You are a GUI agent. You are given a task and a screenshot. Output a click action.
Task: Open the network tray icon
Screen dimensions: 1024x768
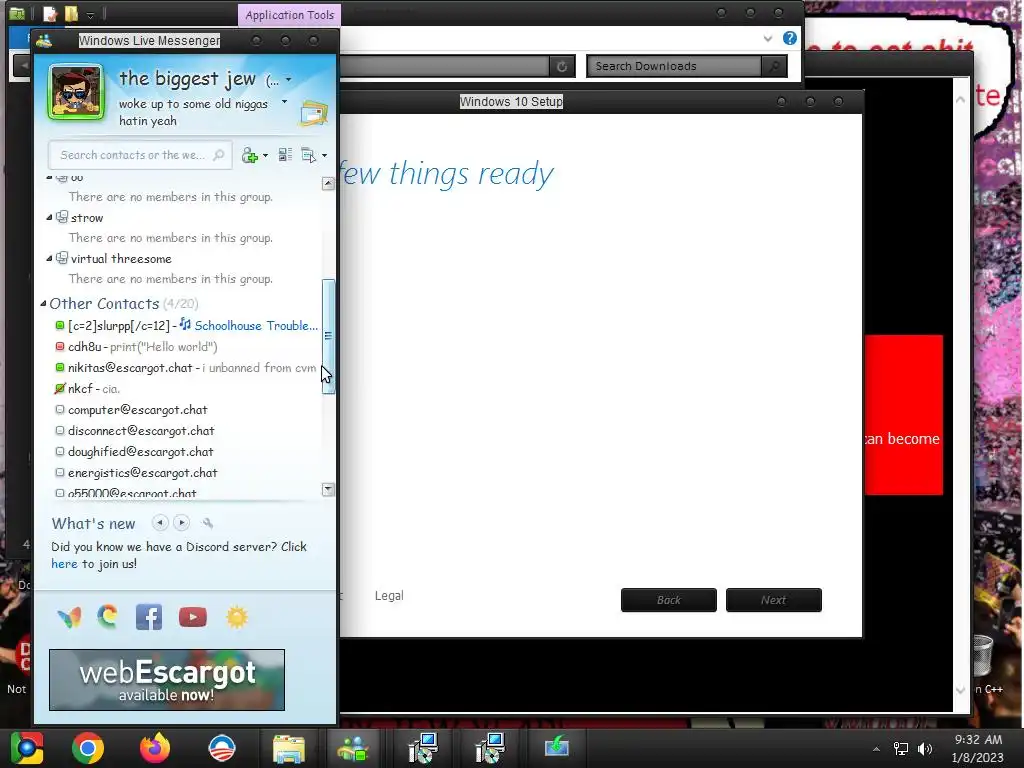[901, 748]
